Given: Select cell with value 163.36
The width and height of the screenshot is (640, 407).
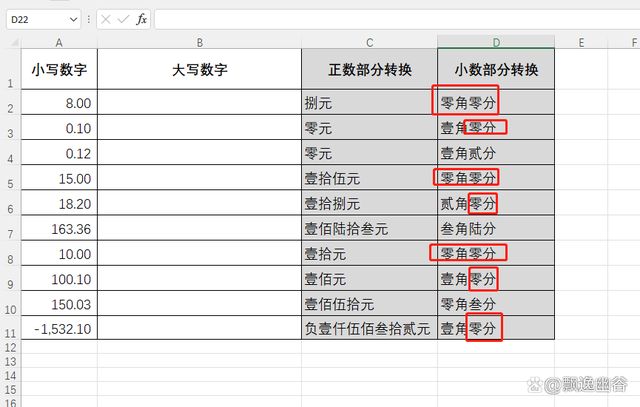Looking at the screenshot, I should 59,228.
